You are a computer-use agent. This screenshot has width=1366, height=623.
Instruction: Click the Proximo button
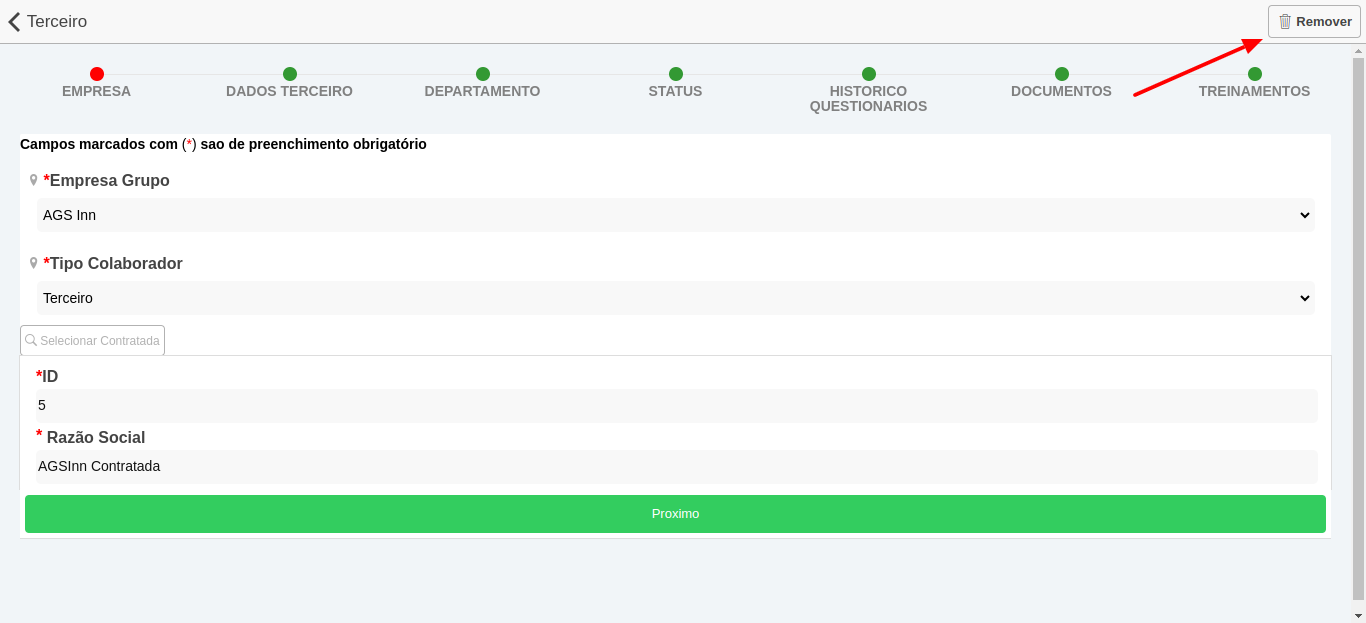(x=675, y=513)
